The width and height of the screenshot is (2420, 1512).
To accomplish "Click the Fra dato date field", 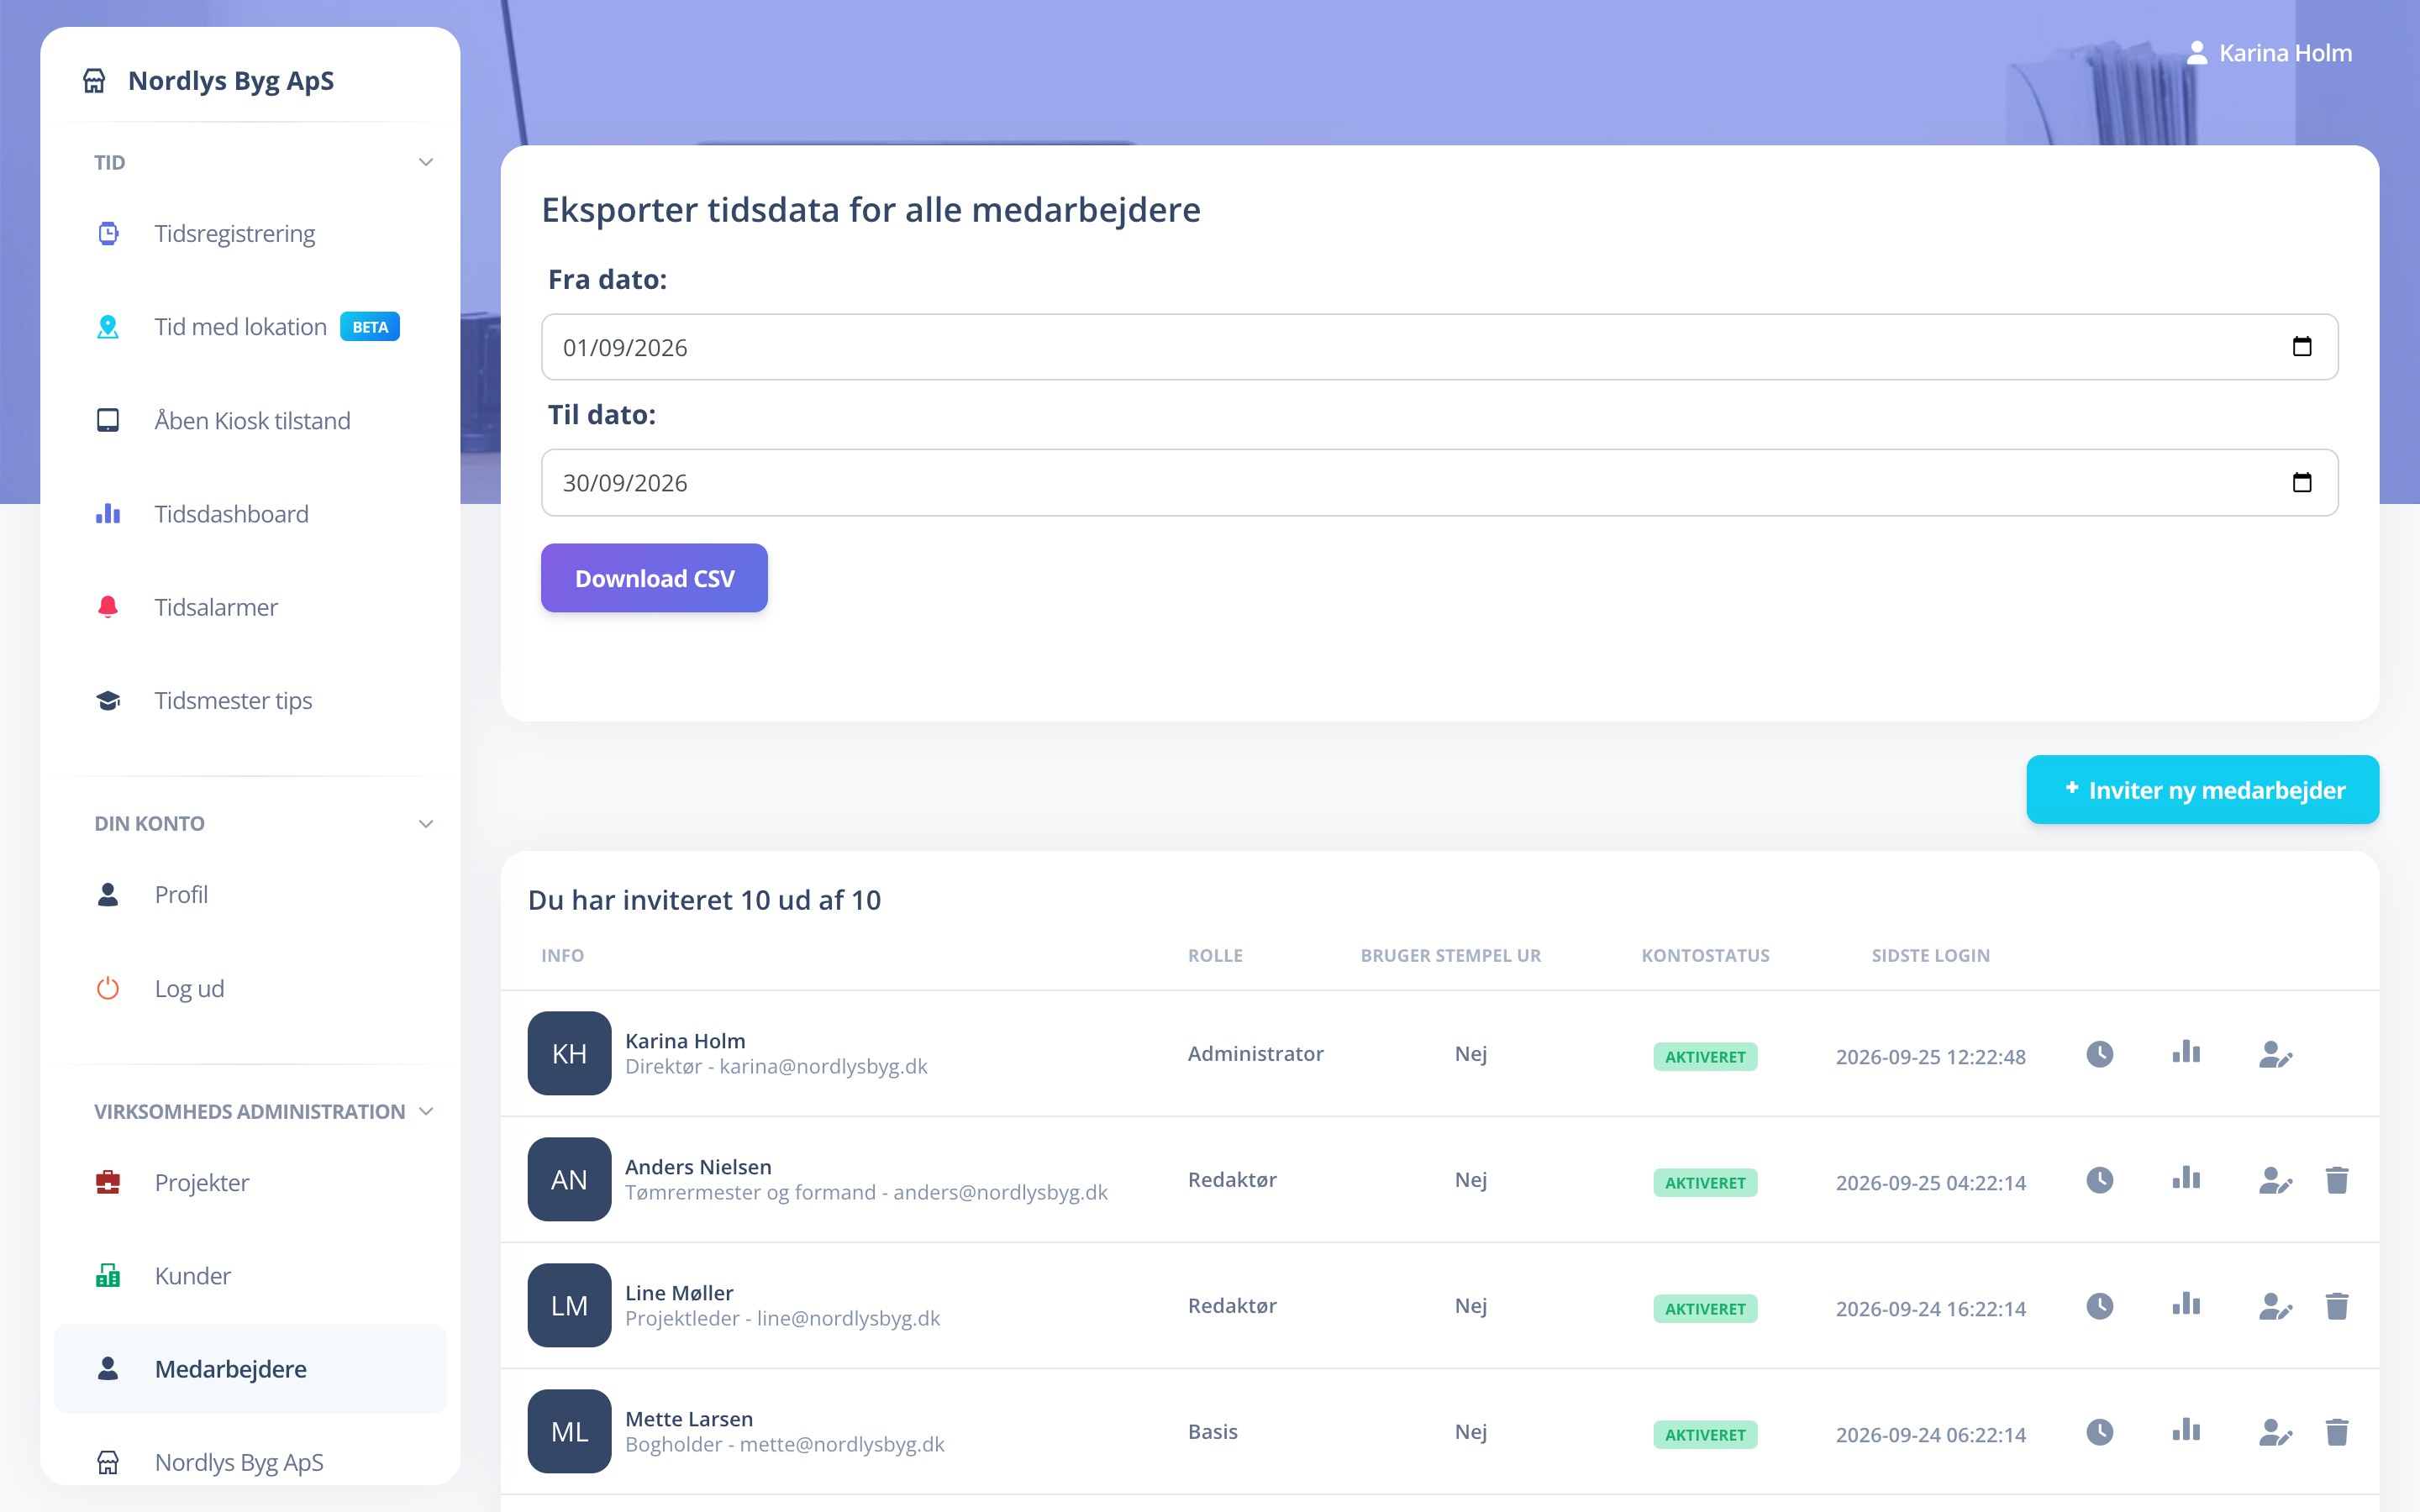I will 1439,347.
